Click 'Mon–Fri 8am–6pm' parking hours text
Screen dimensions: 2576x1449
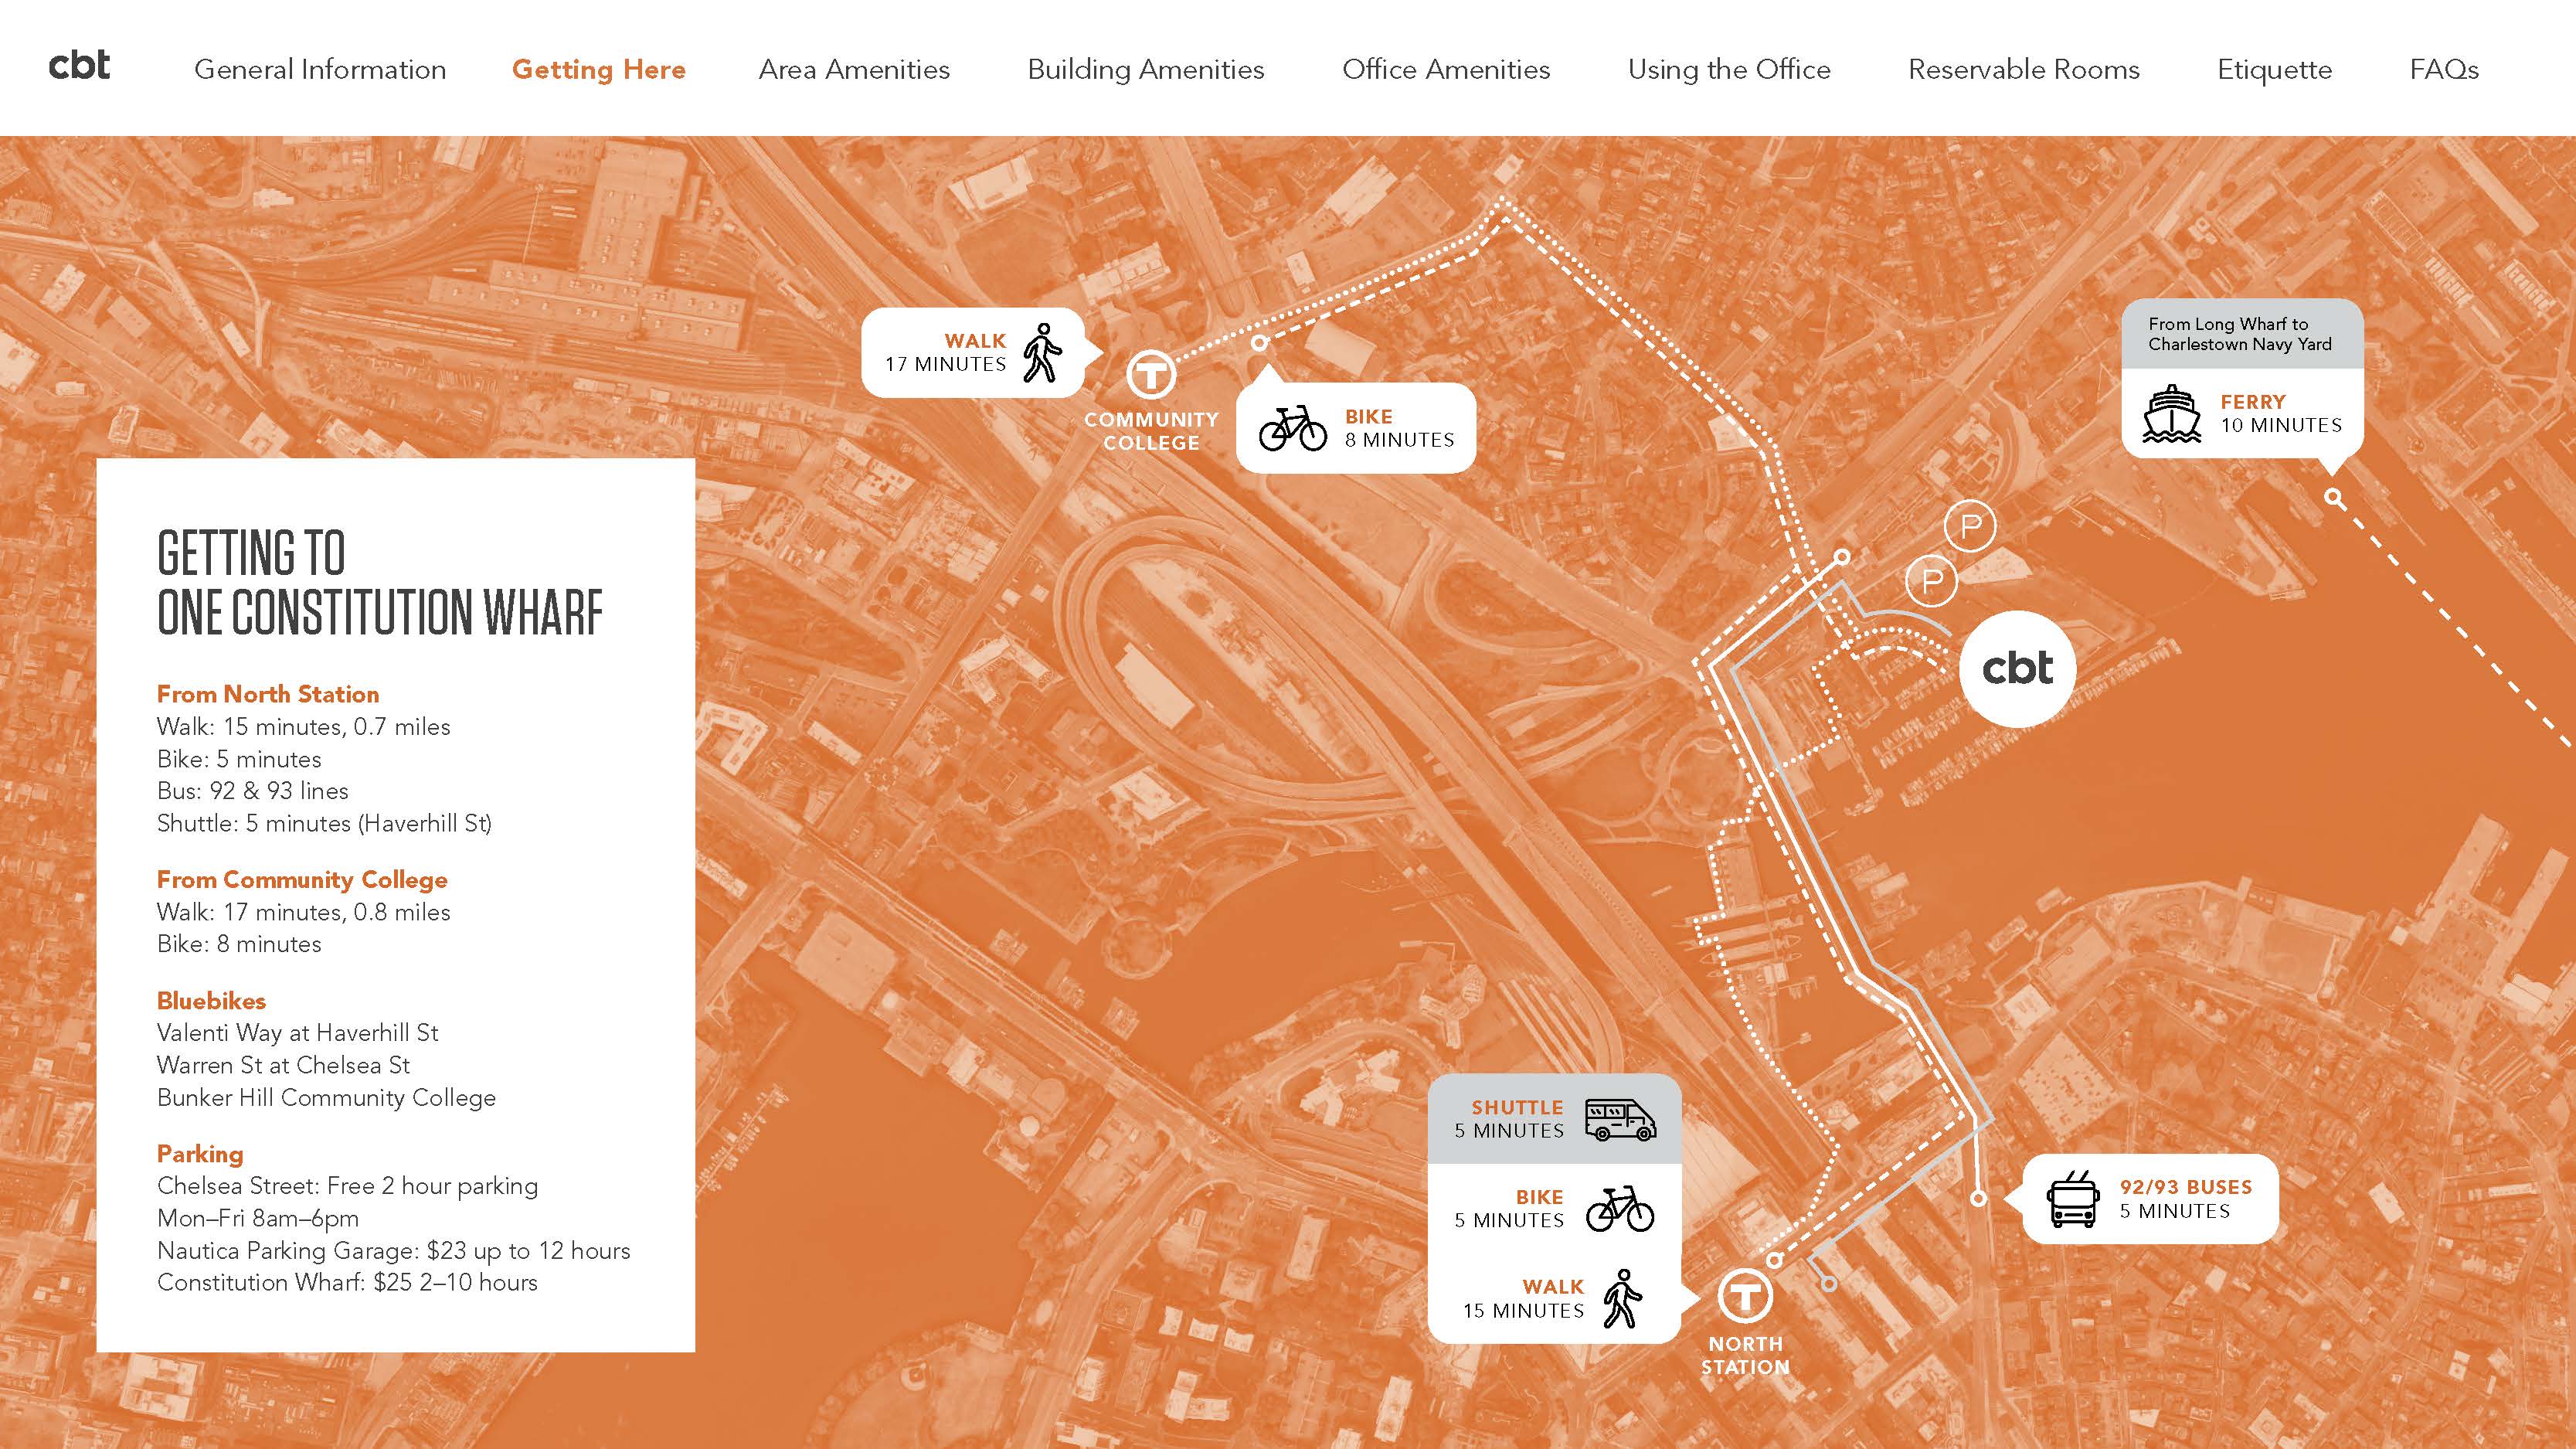coord(258,1218)
